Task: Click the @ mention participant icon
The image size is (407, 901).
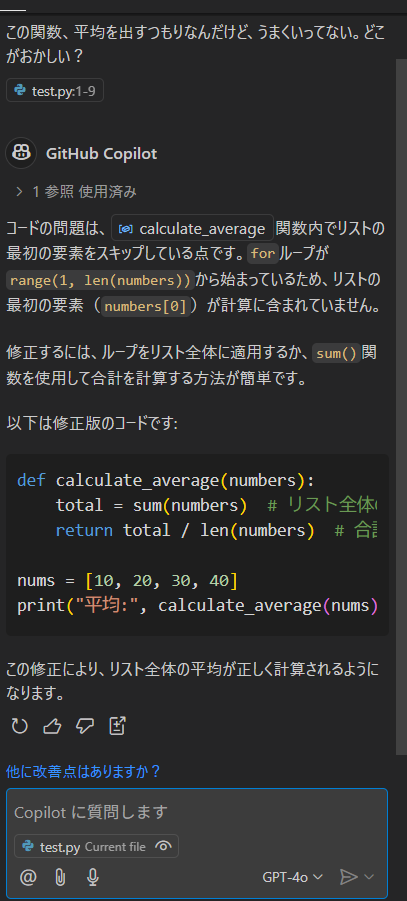Action: (28, 877)
